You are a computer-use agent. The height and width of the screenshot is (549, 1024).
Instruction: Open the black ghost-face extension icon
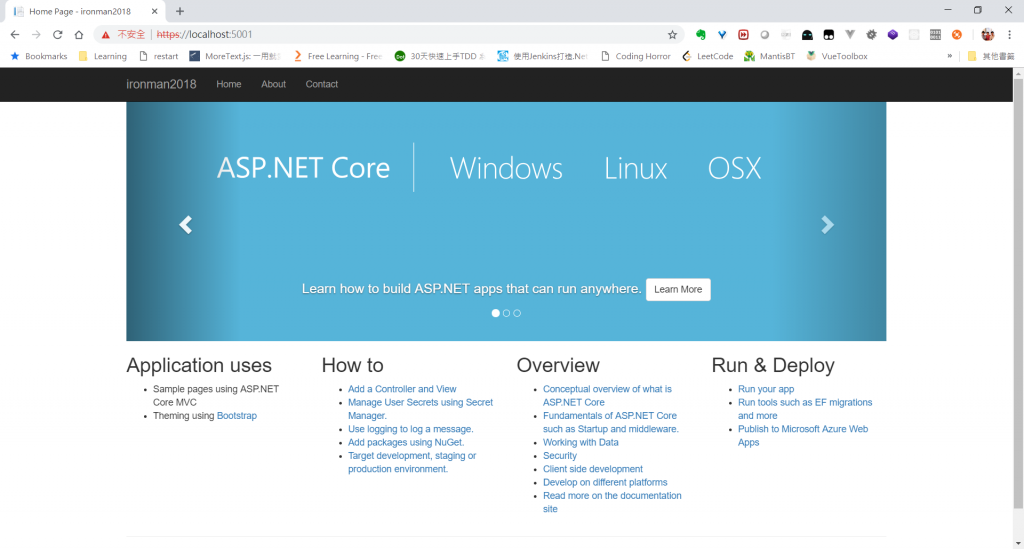point(807,35)
